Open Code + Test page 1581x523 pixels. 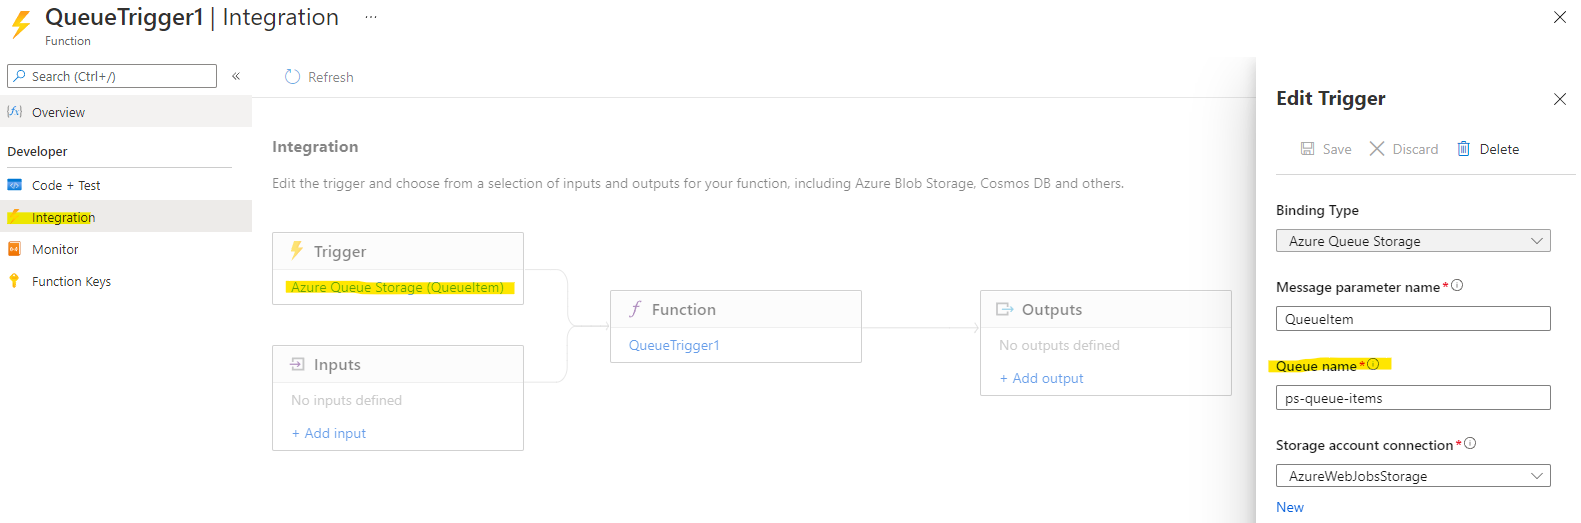point(126,185)
